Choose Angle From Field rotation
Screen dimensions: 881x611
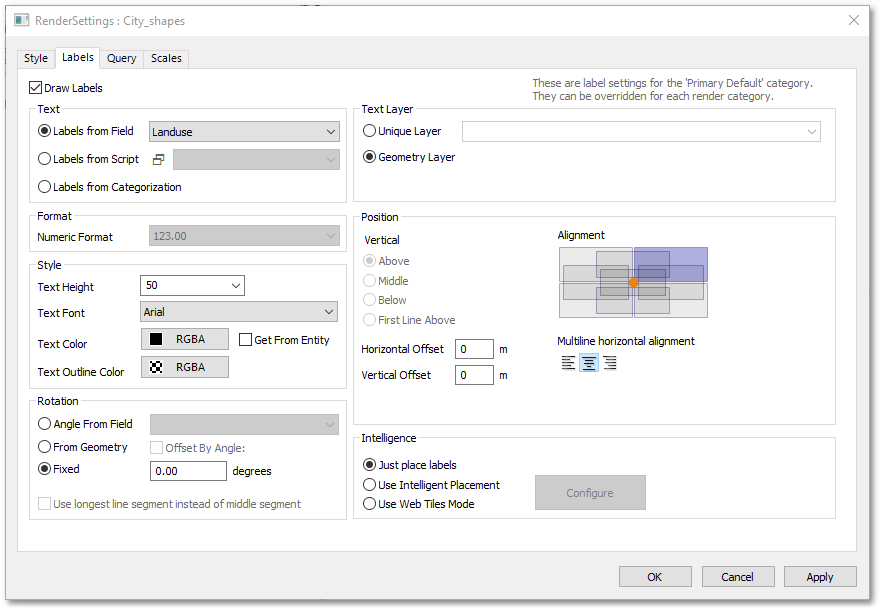tap(44, 424)
